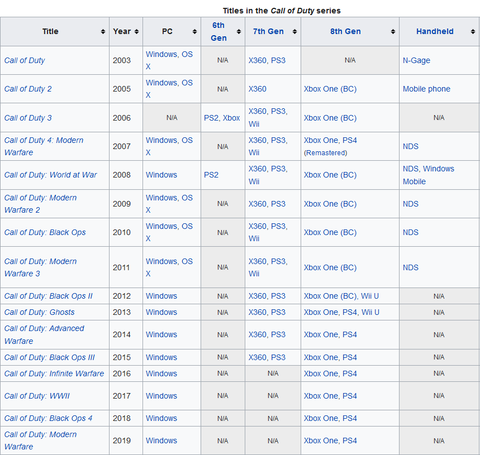Open Call of Duty: Black Ops III link
This screenshot has height=455, width=480.
click(x=49, y=357)
